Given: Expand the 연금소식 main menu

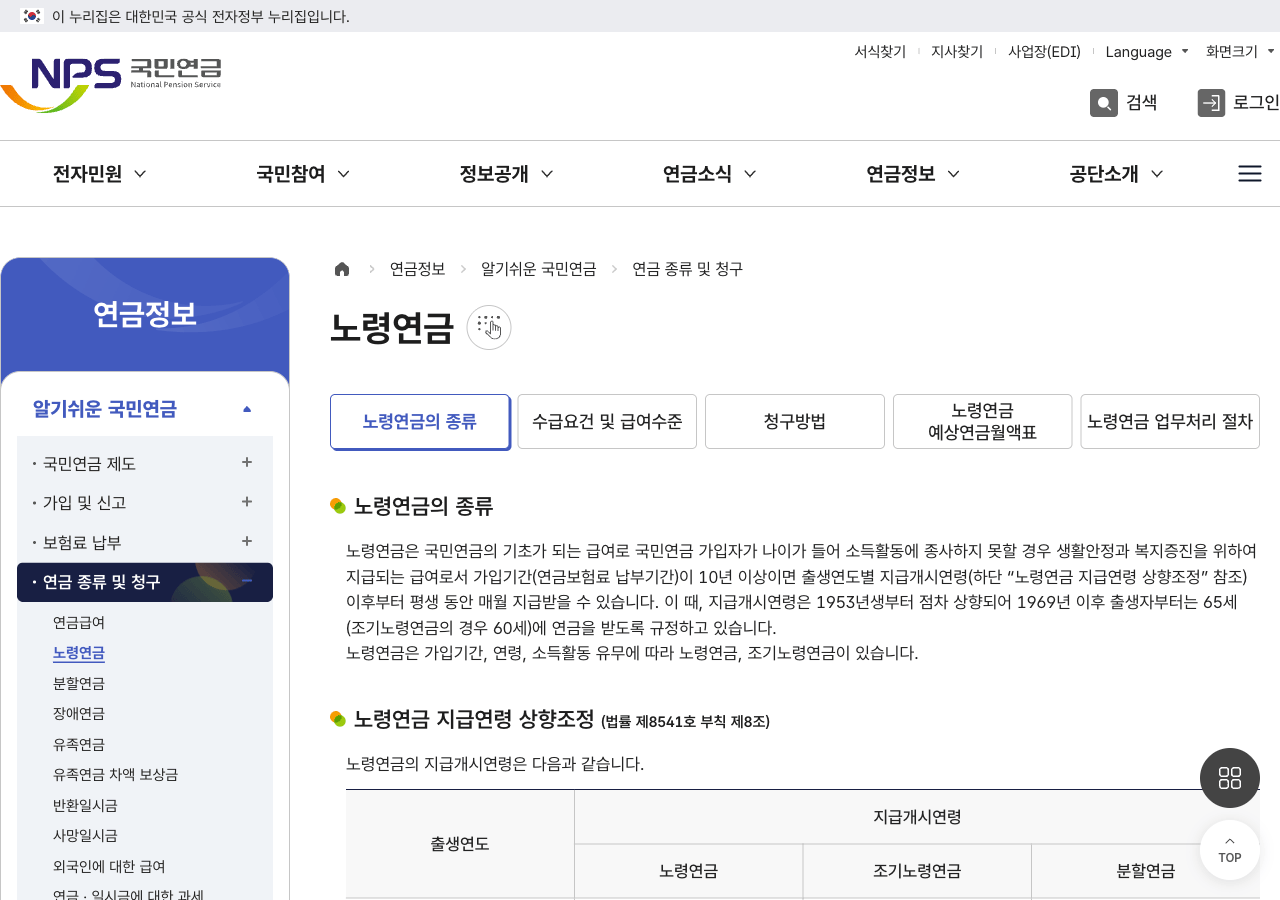Looking at the screenshot, I should tap(710, 174).
